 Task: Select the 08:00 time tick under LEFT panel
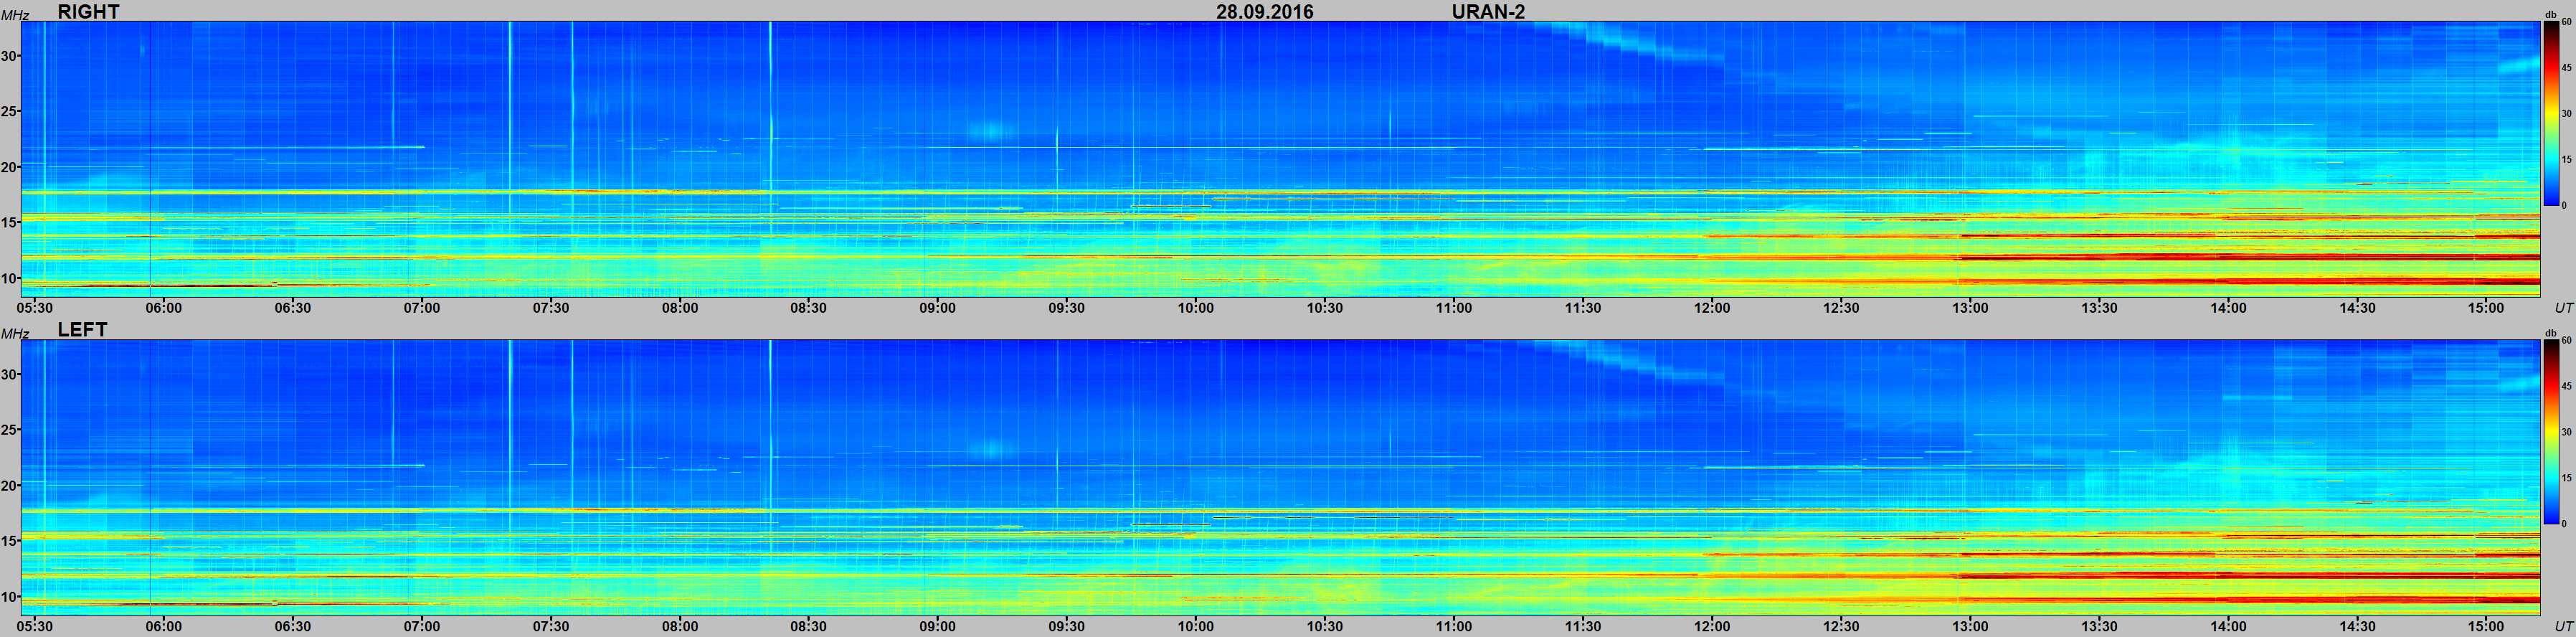(x=680, y=626)
